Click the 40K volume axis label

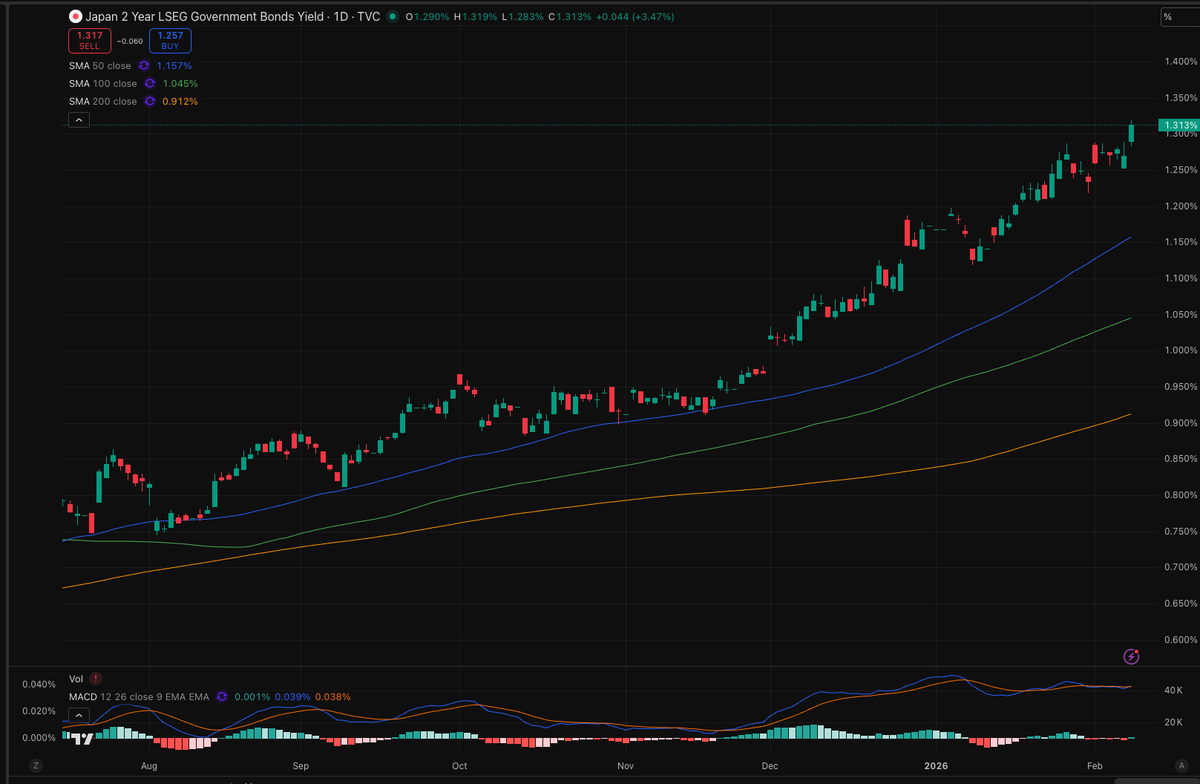coord(1175,690)
